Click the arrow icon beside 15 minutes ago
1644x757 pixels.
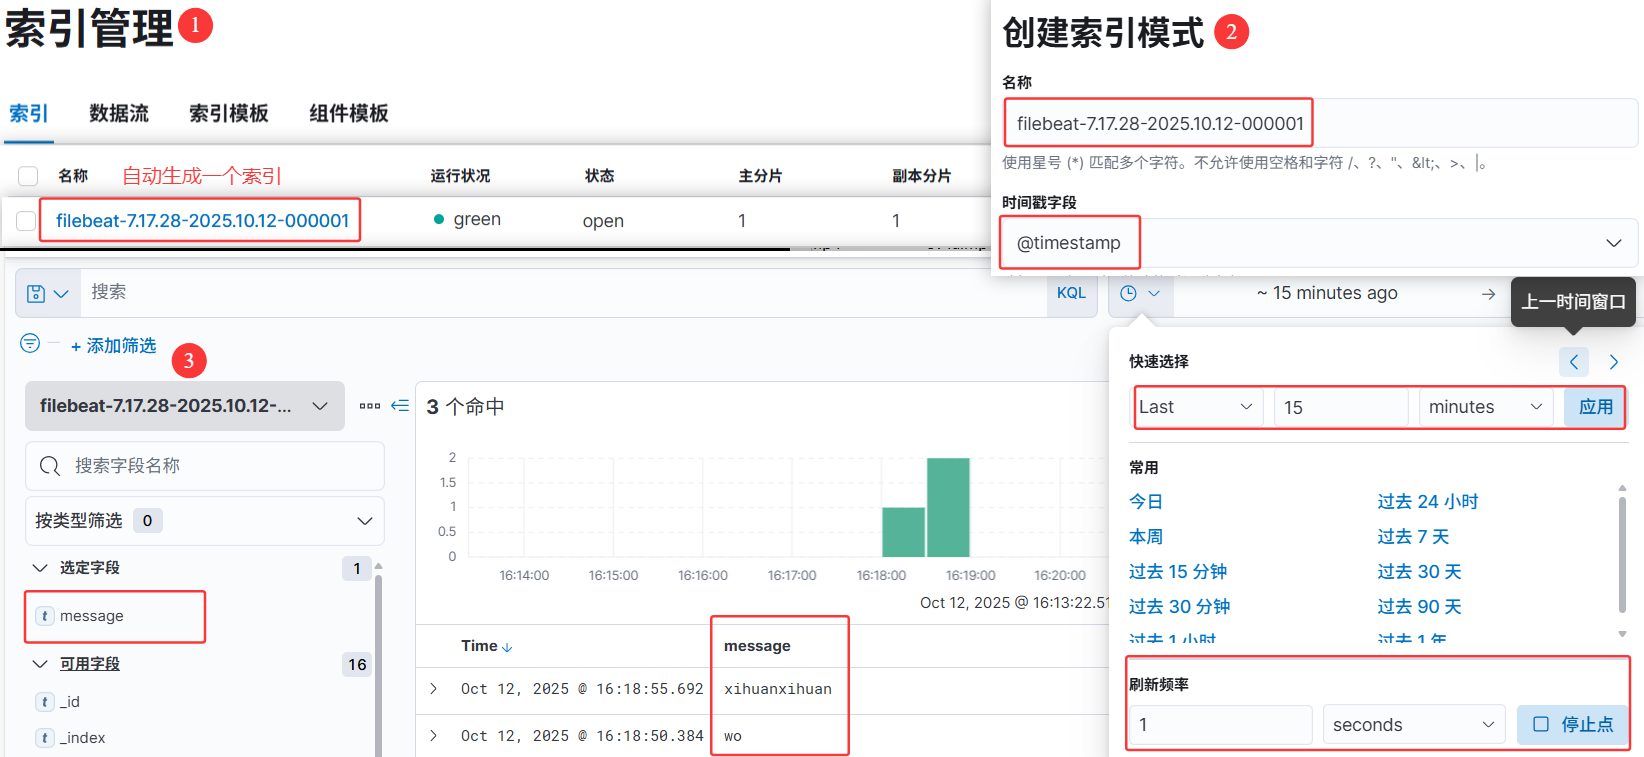[x=1488, y=293]
